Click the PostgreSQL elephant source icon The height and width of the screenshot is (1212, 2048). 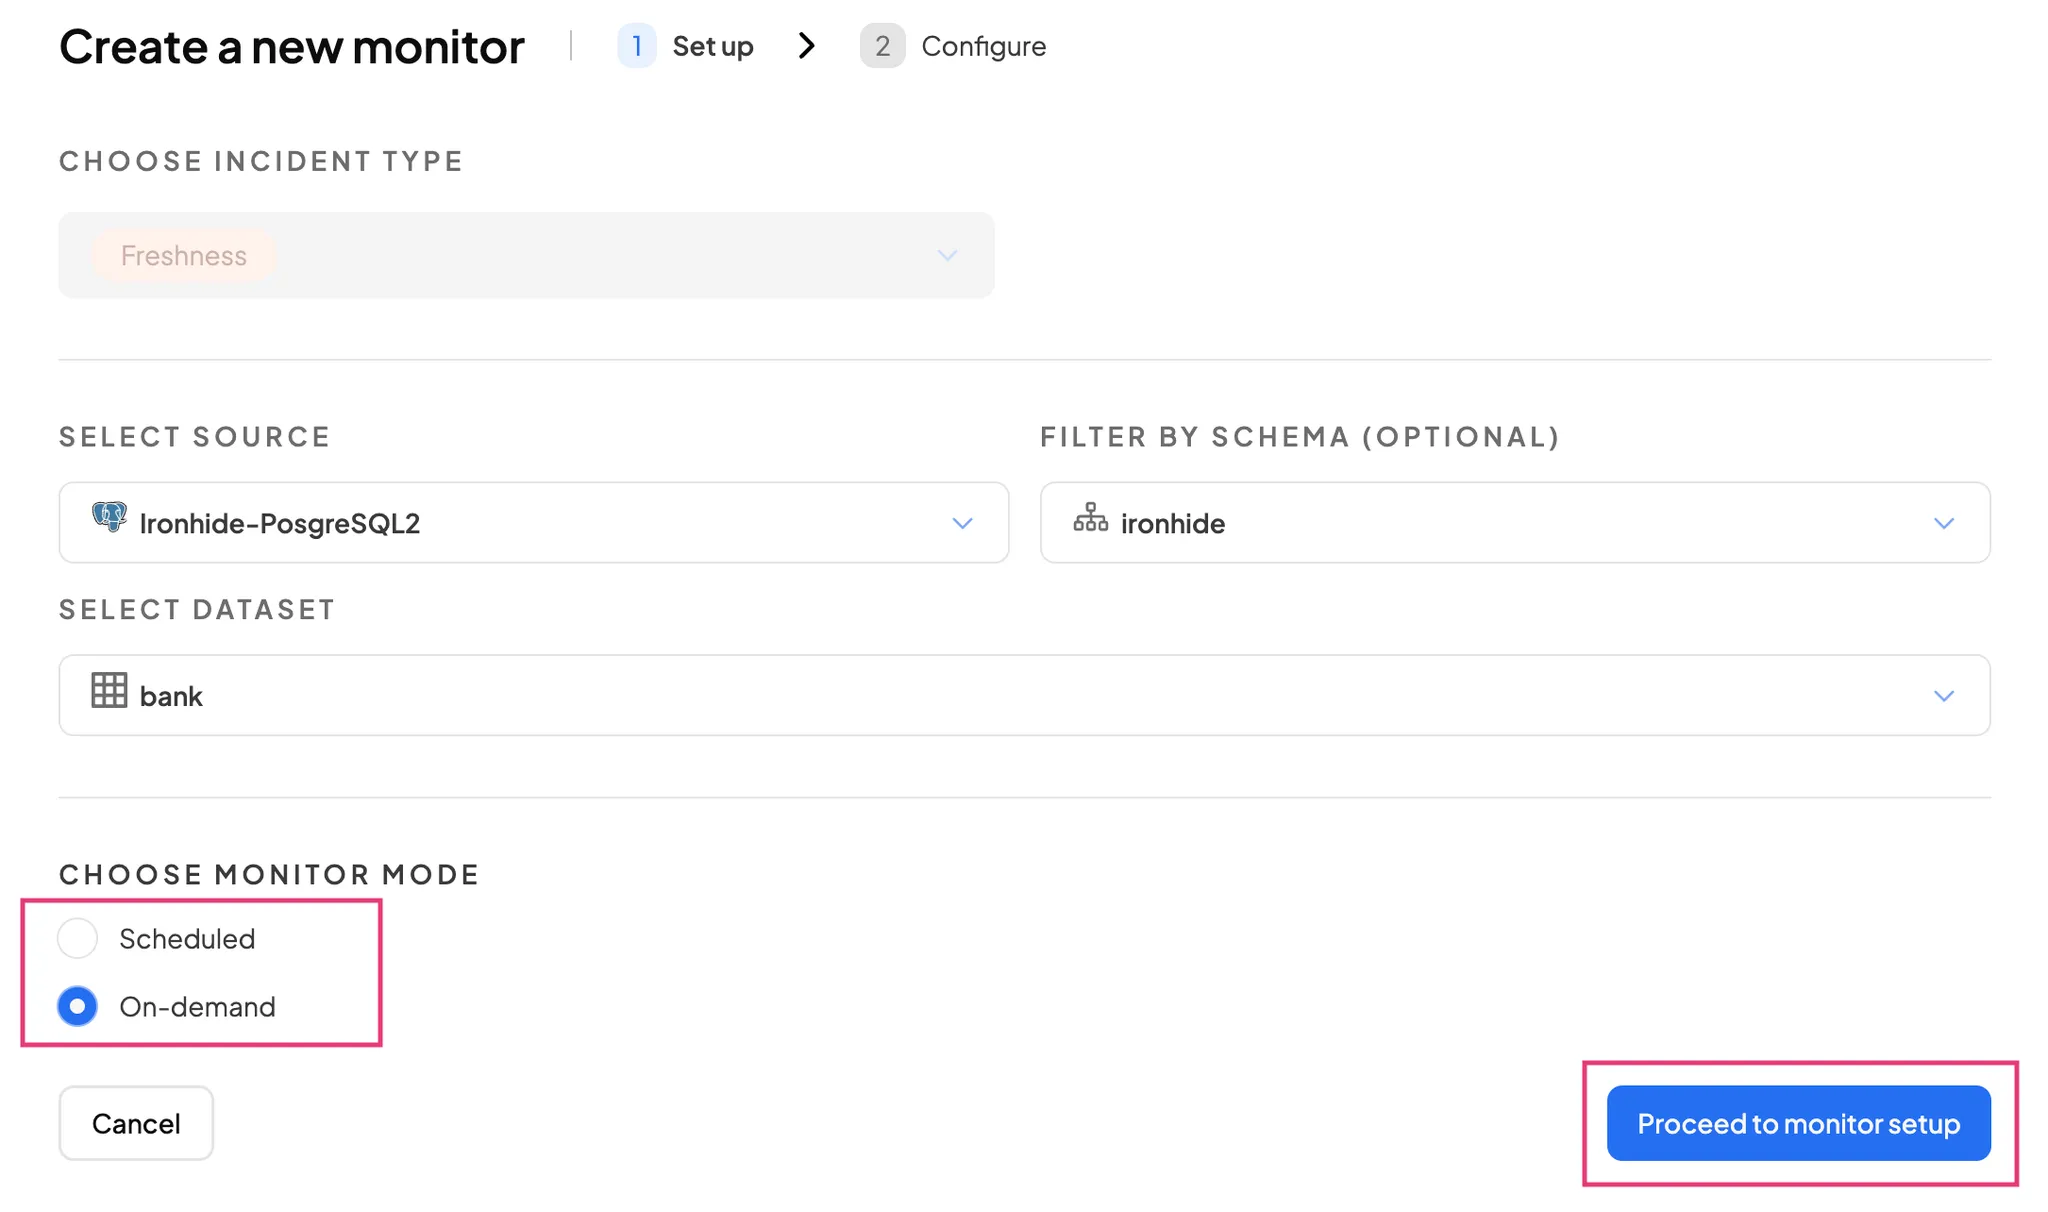tap(109, 517)
